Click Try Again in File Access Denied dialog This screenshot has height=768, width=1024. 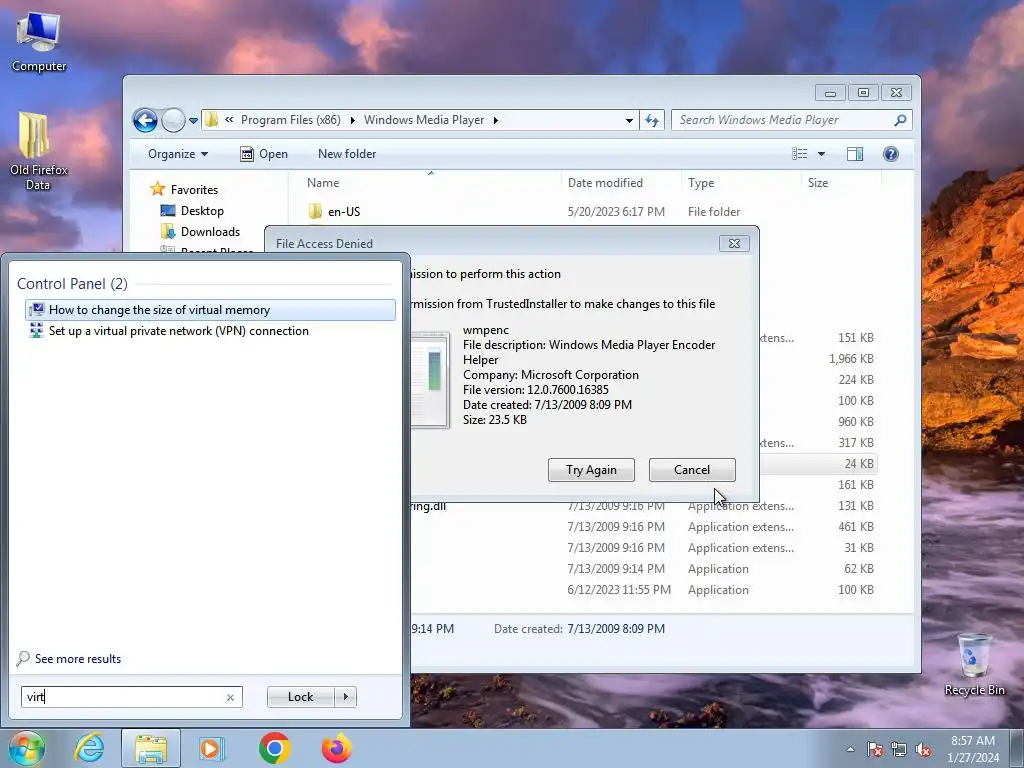(591, 470)
